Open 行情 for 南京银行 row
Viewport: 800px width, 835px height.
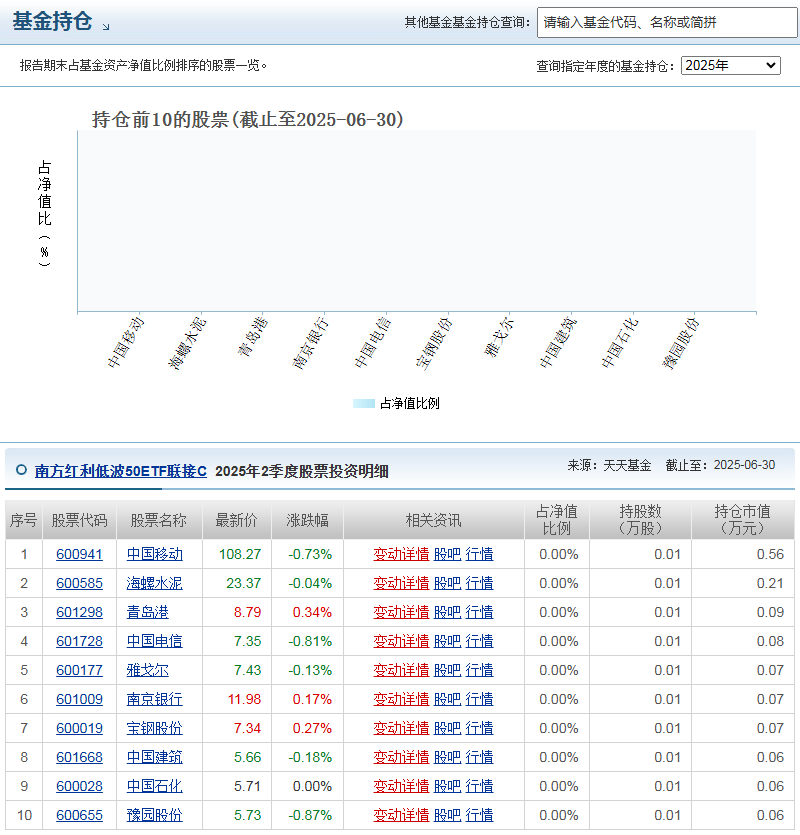479,699
